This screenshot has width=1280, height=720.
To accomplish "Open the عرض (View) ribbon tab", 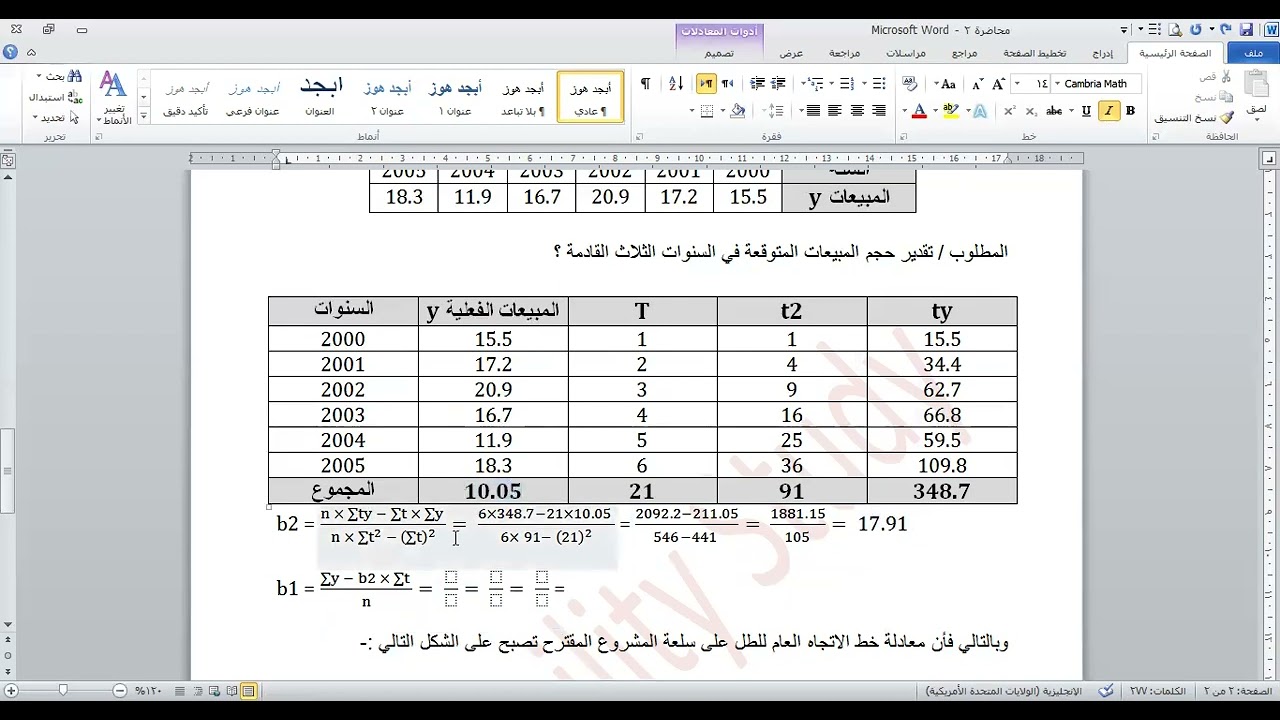I will pos(790,52).
